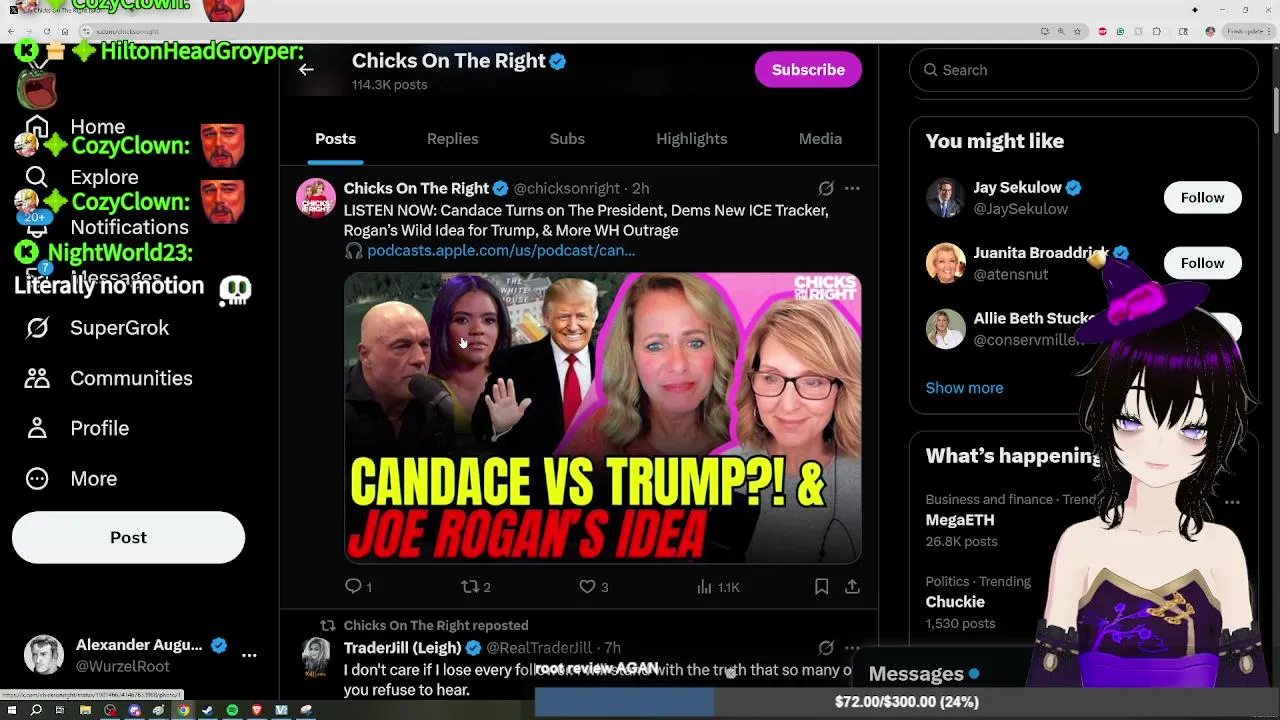Viewport: 1280px width, 720px height.
Task: Open the three-dot menu on the Chicks On The Right post
Action: [852, 188]
